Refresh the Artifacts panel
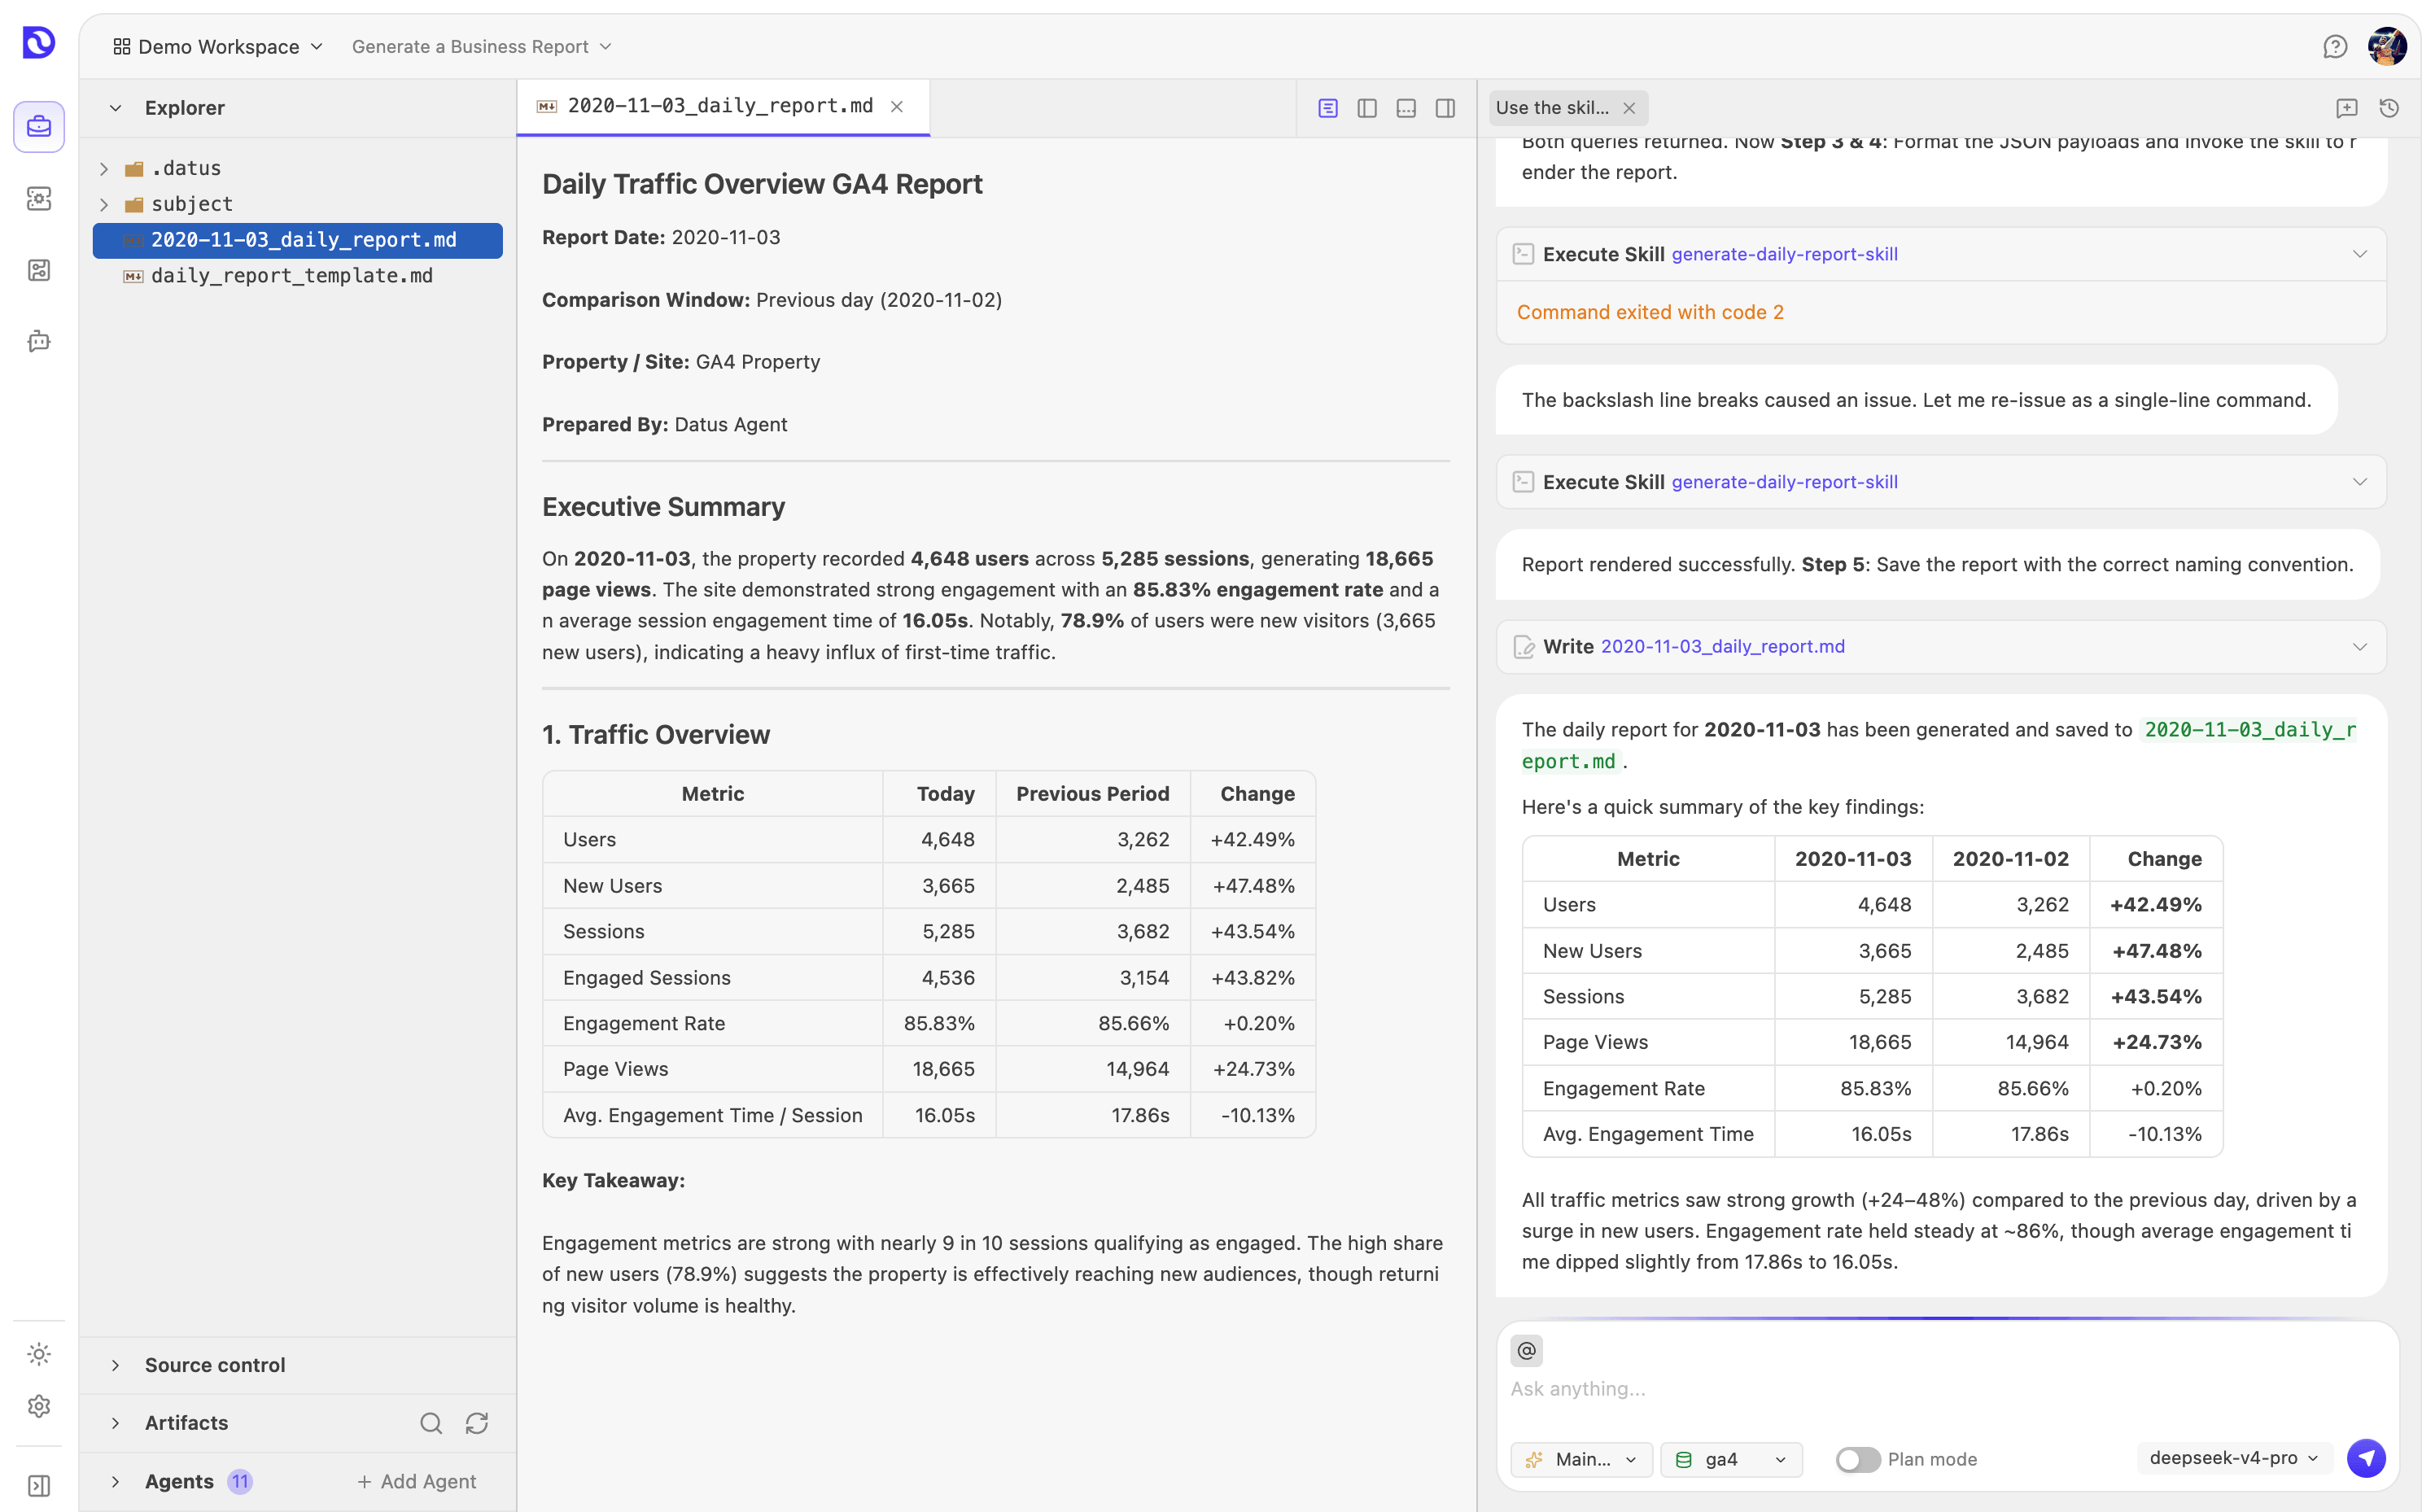Screen dimensions: 2422x1512 tap(477, 1423)
